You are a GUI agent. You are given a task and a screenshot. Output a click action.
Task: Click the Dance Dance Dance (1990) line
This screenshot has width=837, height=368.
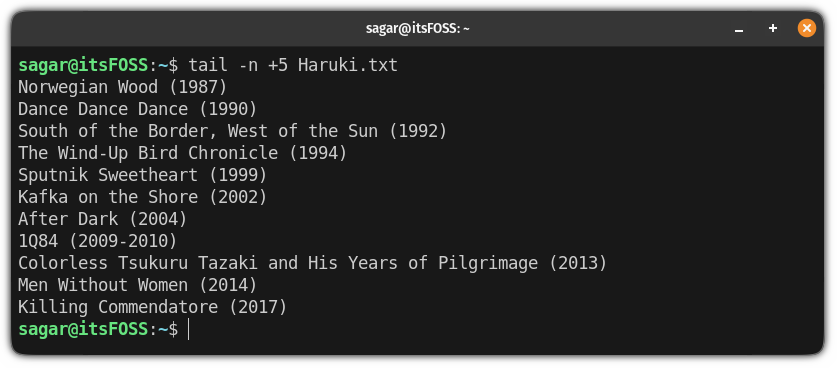point(138,109)
